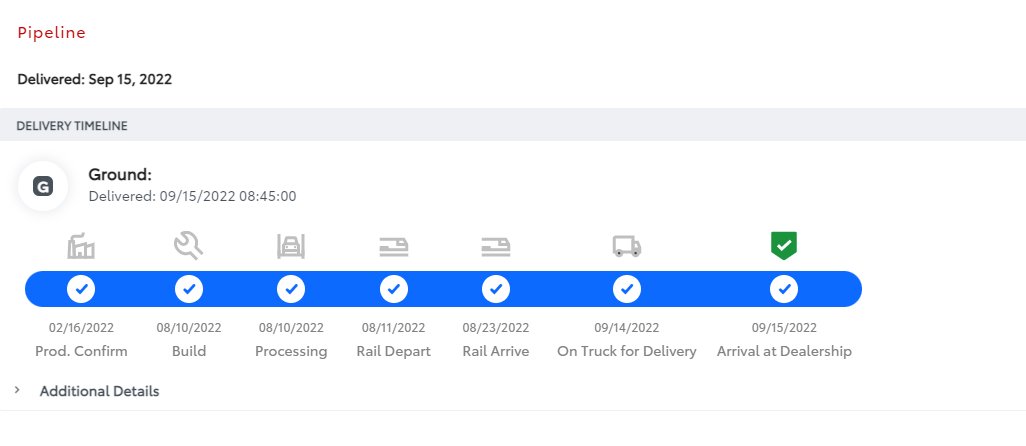Select the Rail Depart checkmark marker
The image size is (1026, 446).
point(394,289)
